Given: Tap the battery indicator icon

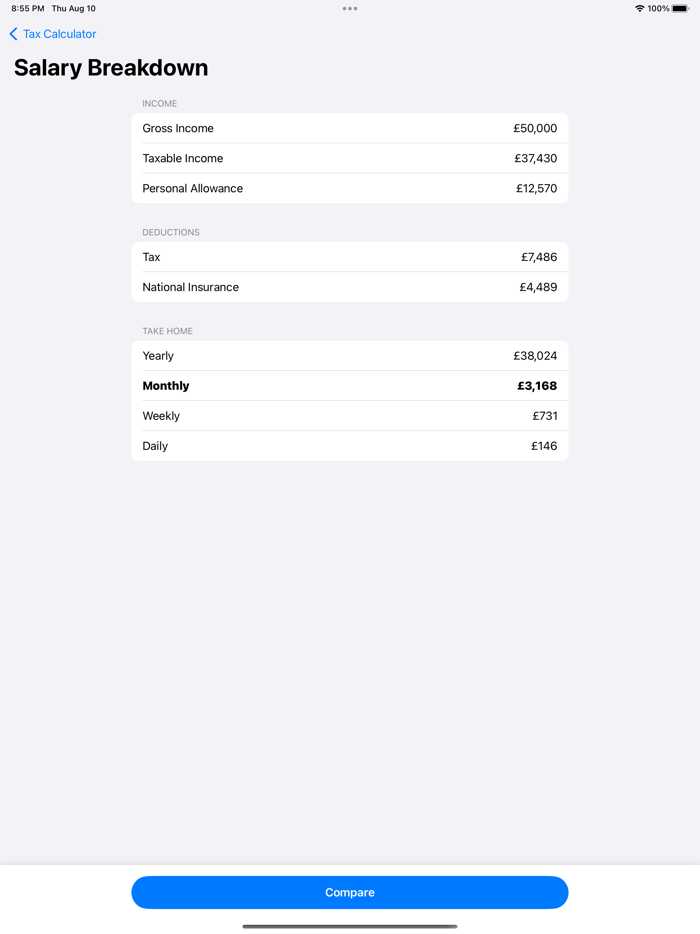Looking at the screenshot, I should (x=682, y=8).
